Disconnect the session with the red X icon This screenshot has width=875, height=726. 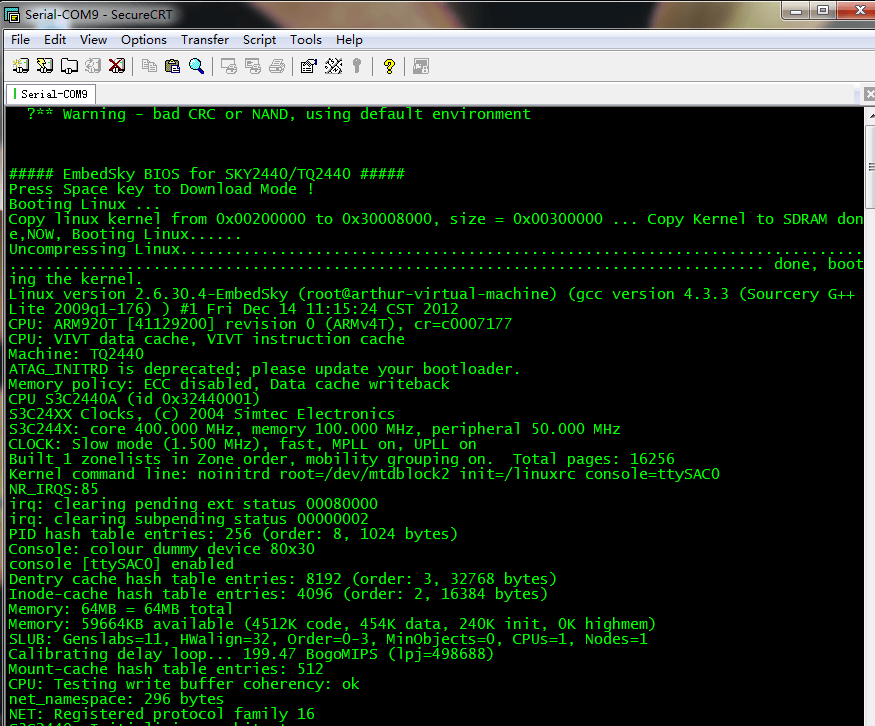point(117,66)
